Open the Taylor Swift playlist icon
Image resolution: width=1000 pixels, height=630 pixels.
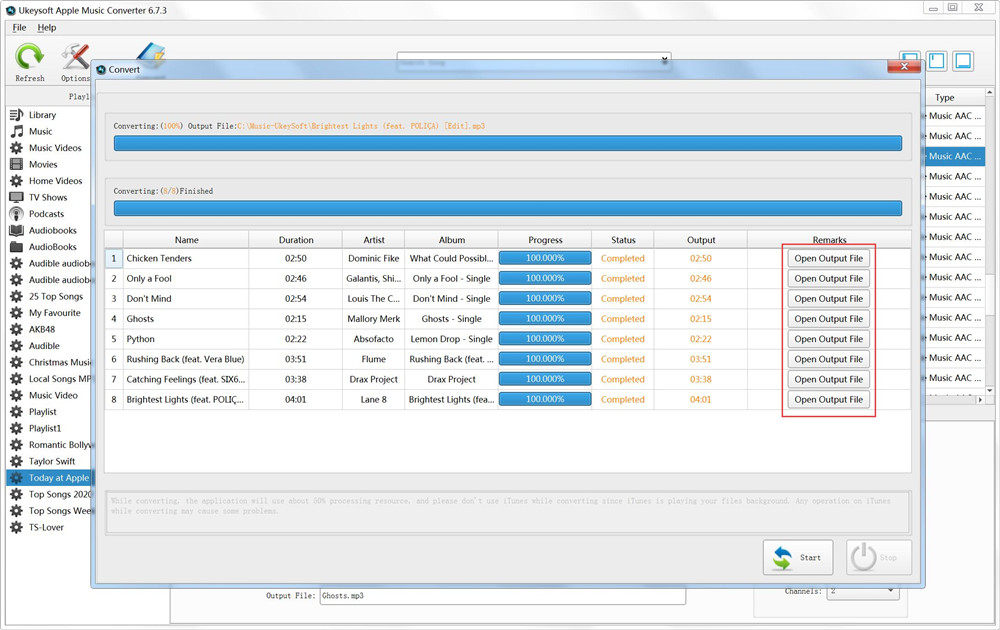pyautogui.click(x=17, y=462)
